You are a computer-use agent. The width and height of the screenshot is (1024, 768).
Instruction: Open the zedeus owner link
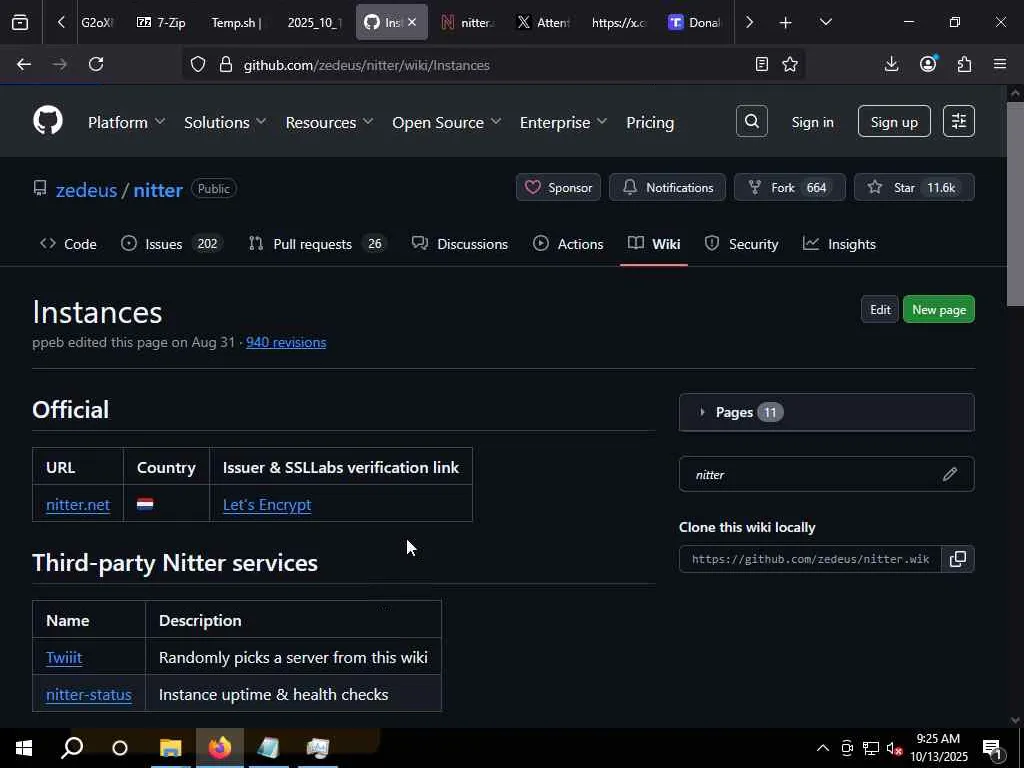(x=86, y=190)
